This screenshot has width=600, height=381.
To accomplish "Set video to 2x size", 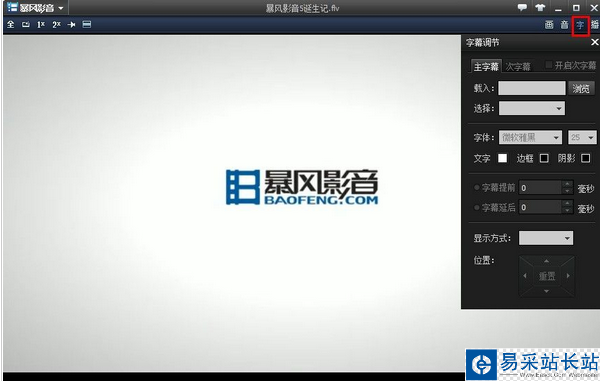I will point(56,24).
